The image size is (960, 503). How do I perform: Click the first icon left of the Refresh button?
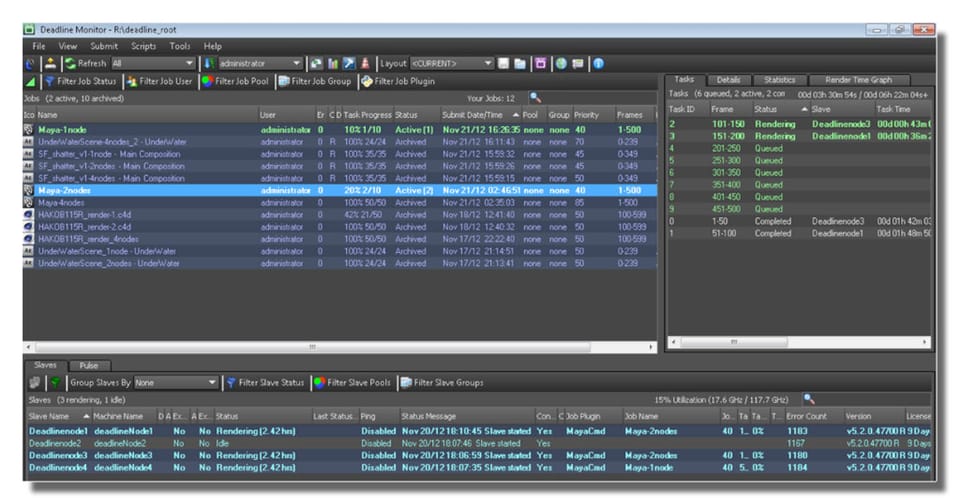pos(29,64)
